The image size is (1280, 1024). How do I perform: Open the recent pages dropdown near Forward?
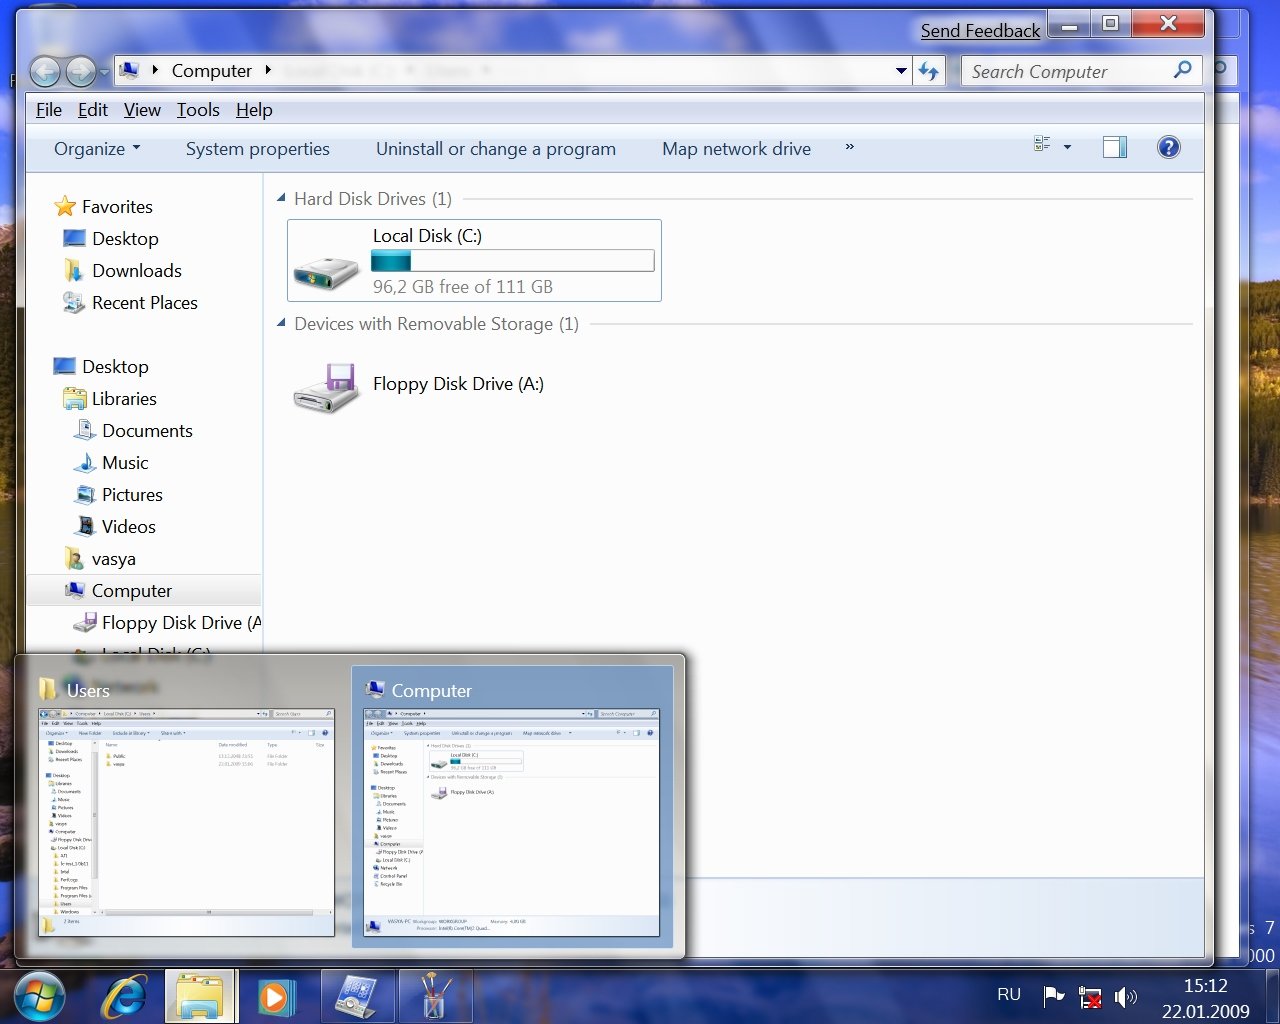tap(104, 73)
